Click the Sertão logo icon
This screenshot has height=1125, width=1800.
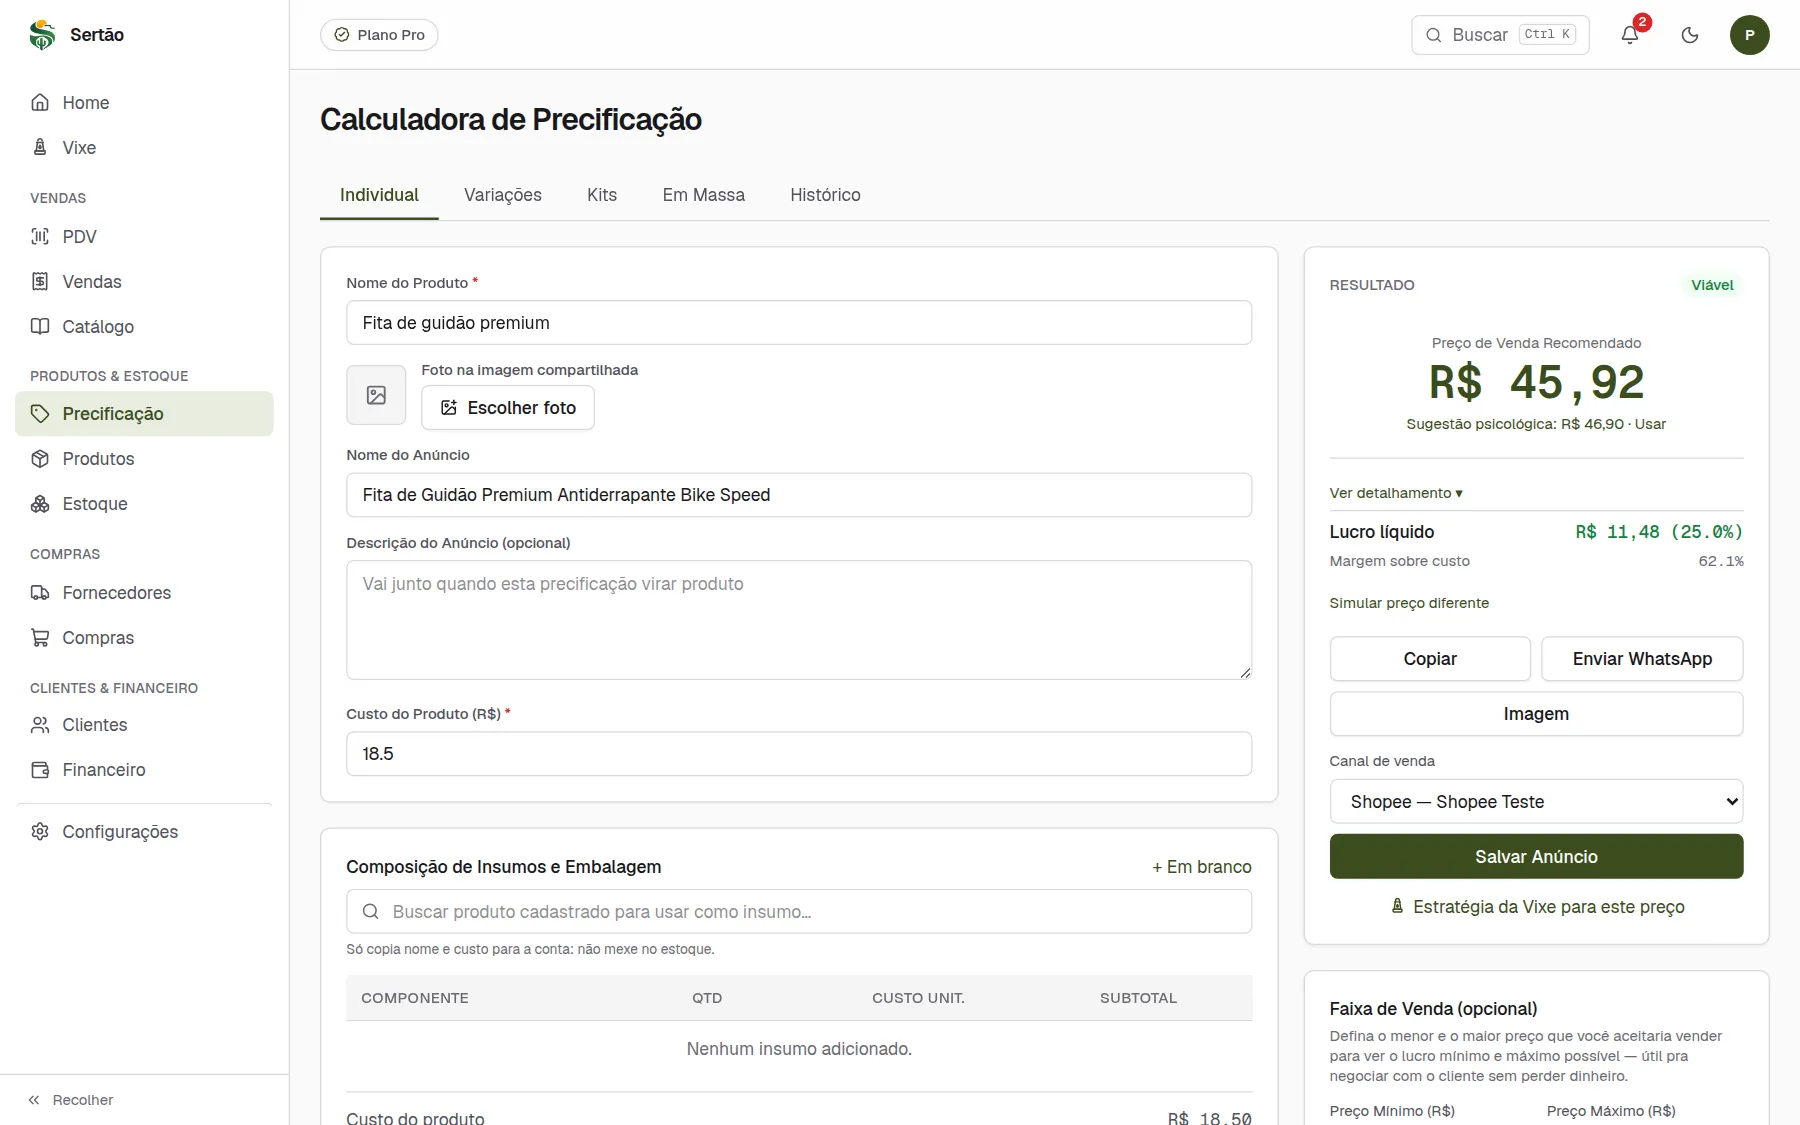click(x=42, y=35)
